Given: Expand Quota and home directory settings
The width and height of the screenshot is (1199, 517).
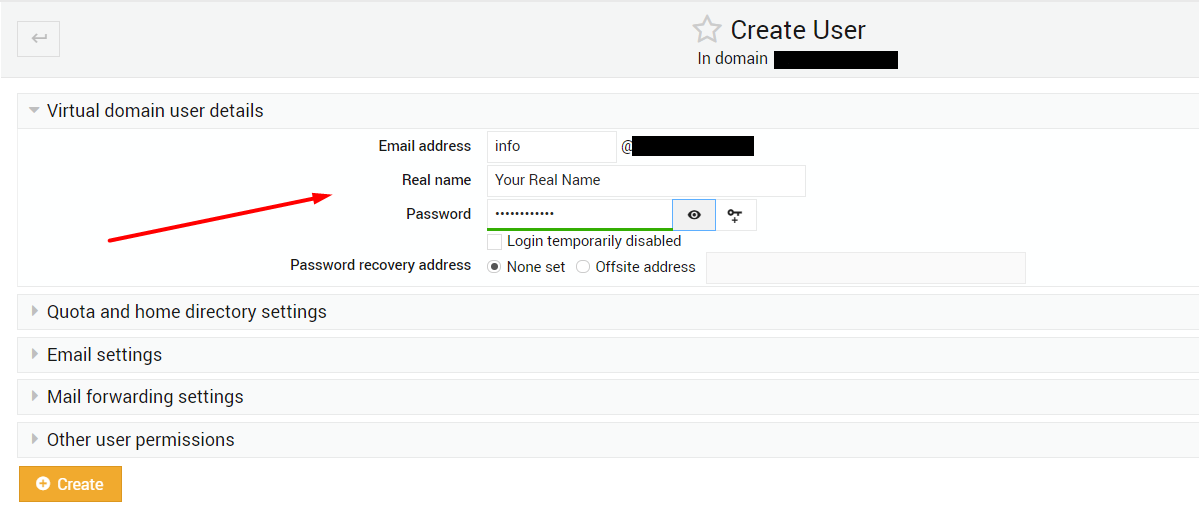Looking at the screenshot, I should click(x=187, y=312).
